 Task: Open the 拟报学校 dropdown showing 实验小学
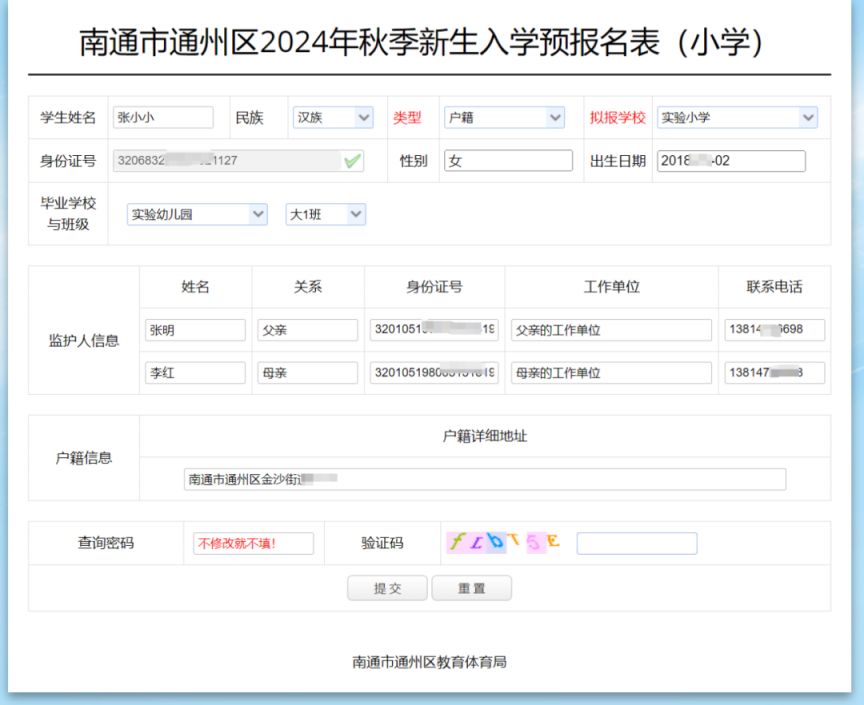737,117
